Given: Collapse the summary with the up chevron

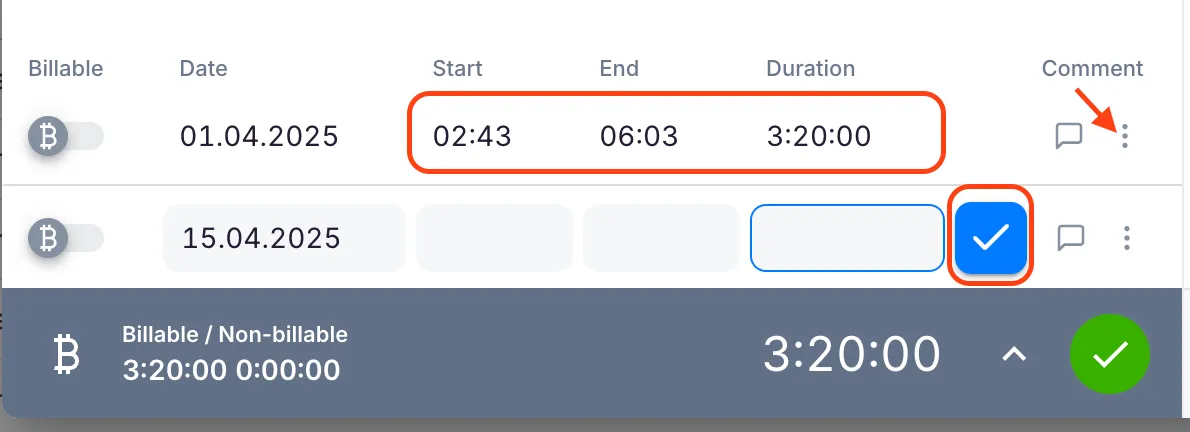Looking at the screenshot, I should tap(1015, 354).
